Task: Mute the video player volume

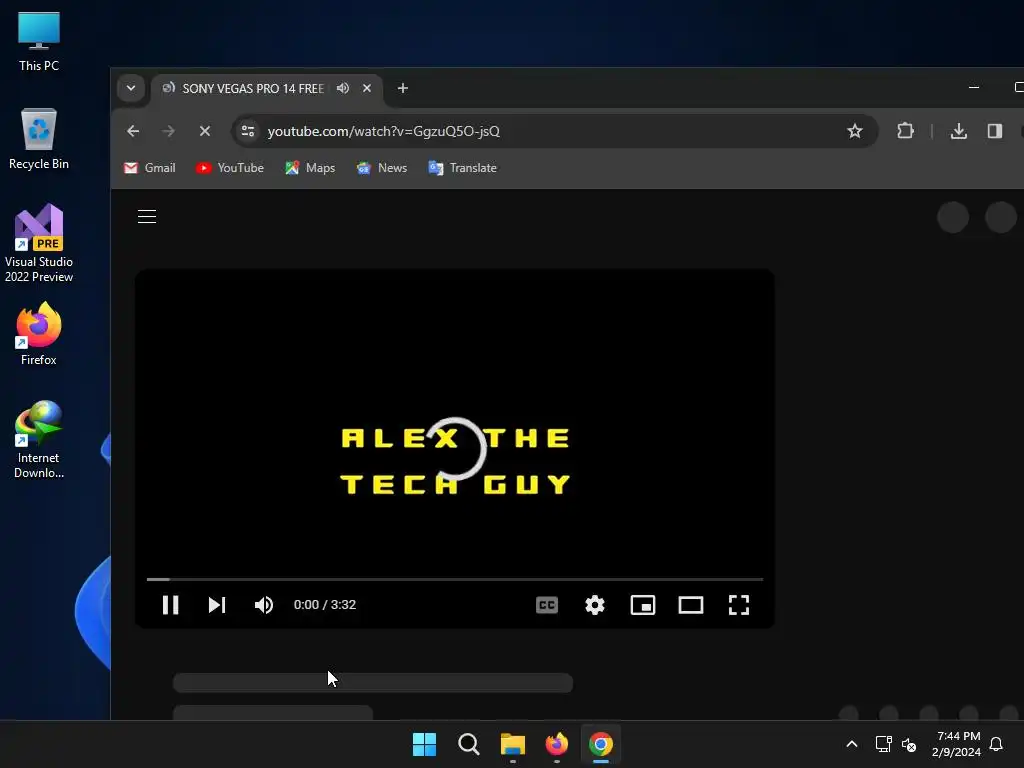Action: point(264,605)
